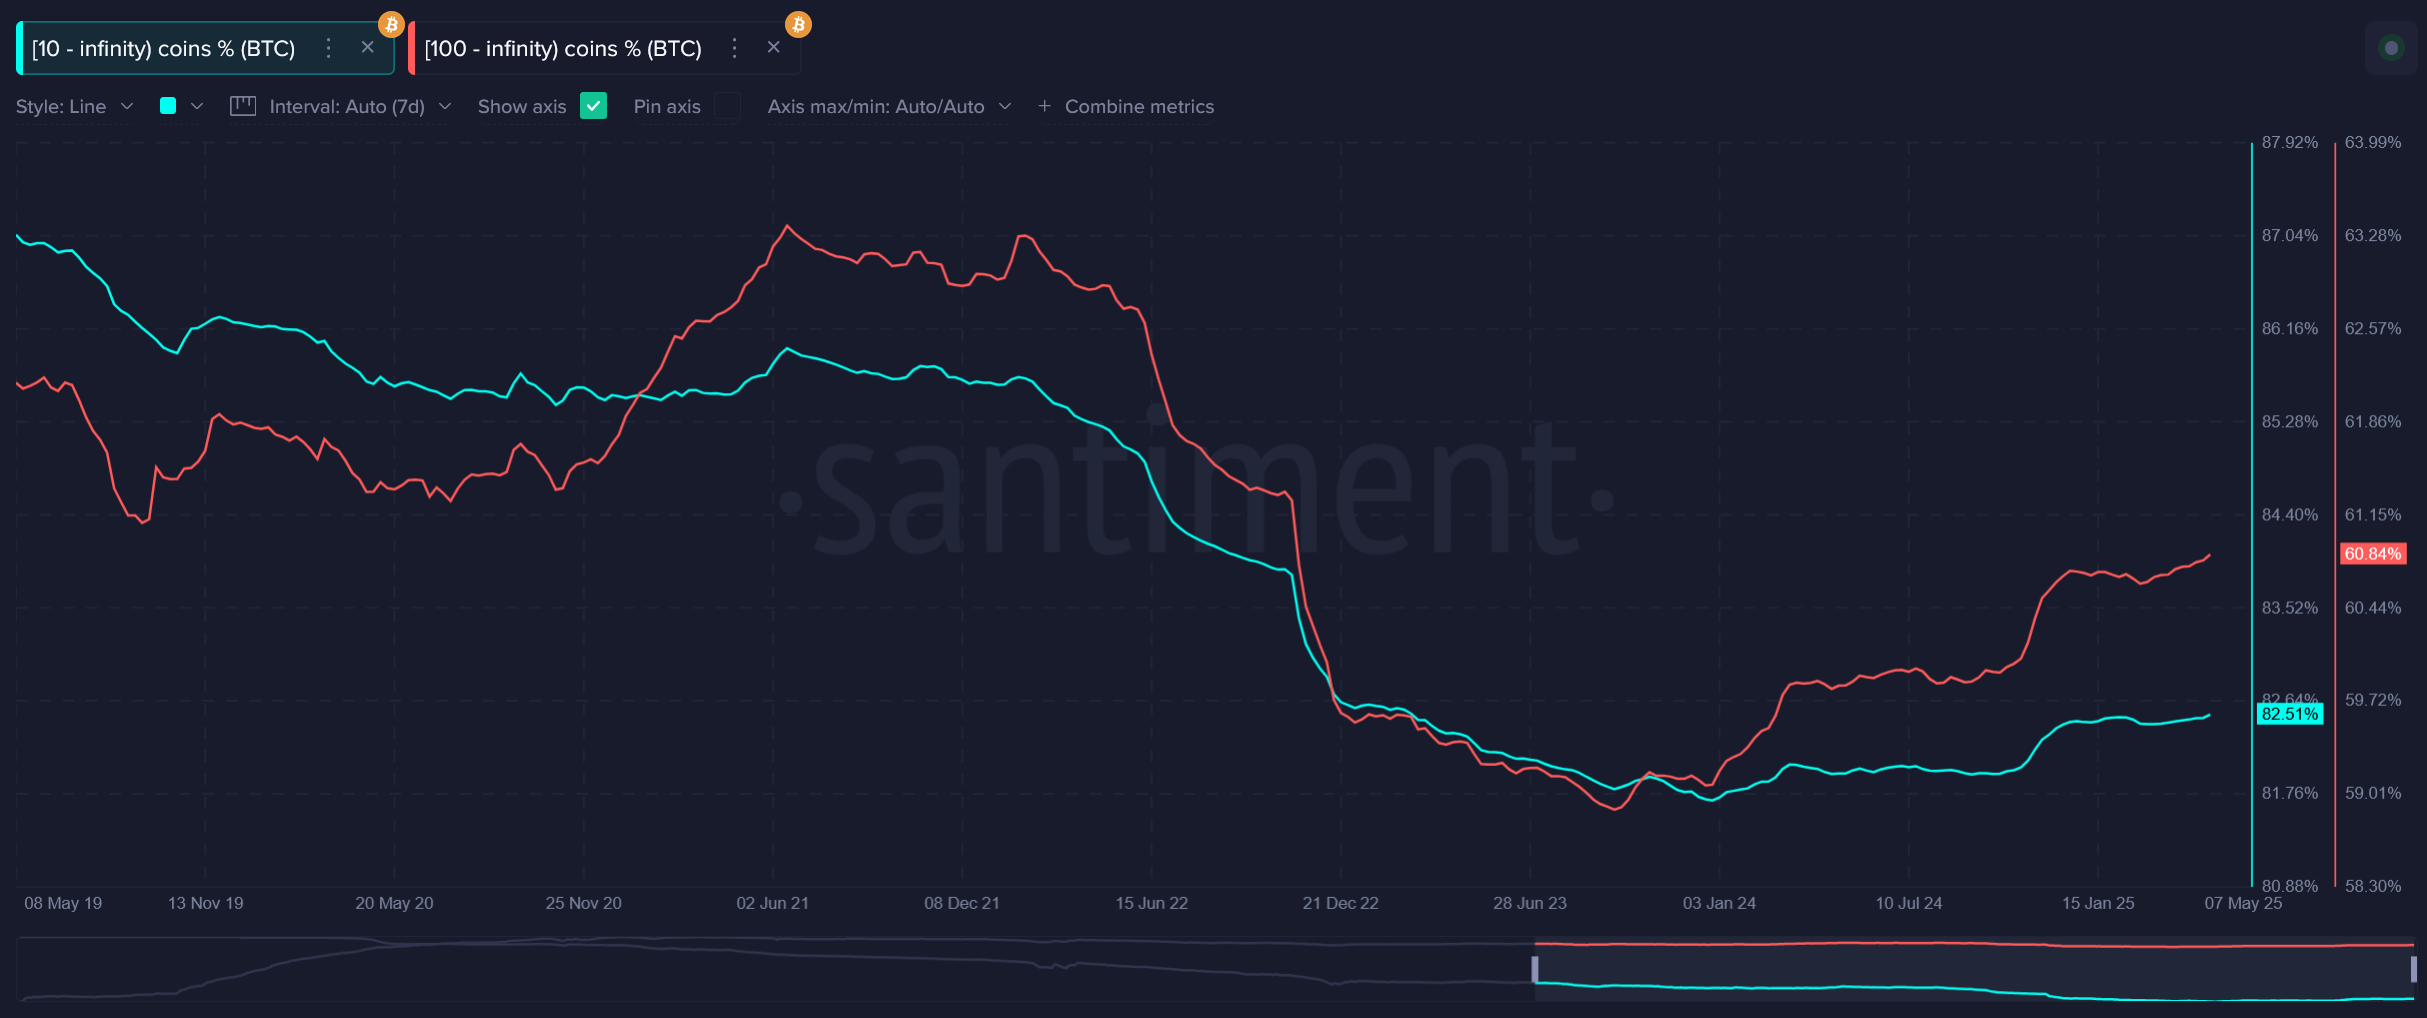2427x1018 pixels.
Task: Click the BTC badge on the first metric card
Action: [x=391, y=23]
